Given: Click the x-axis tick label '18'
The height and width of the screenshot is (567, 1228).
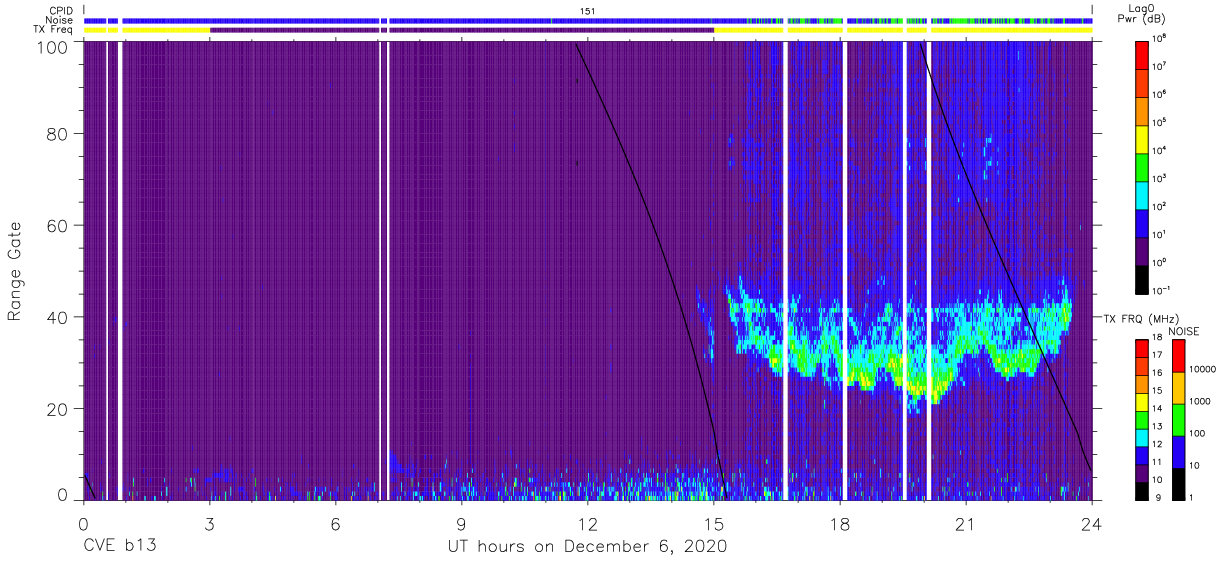Looking at the screenshot, I should 839,522.
